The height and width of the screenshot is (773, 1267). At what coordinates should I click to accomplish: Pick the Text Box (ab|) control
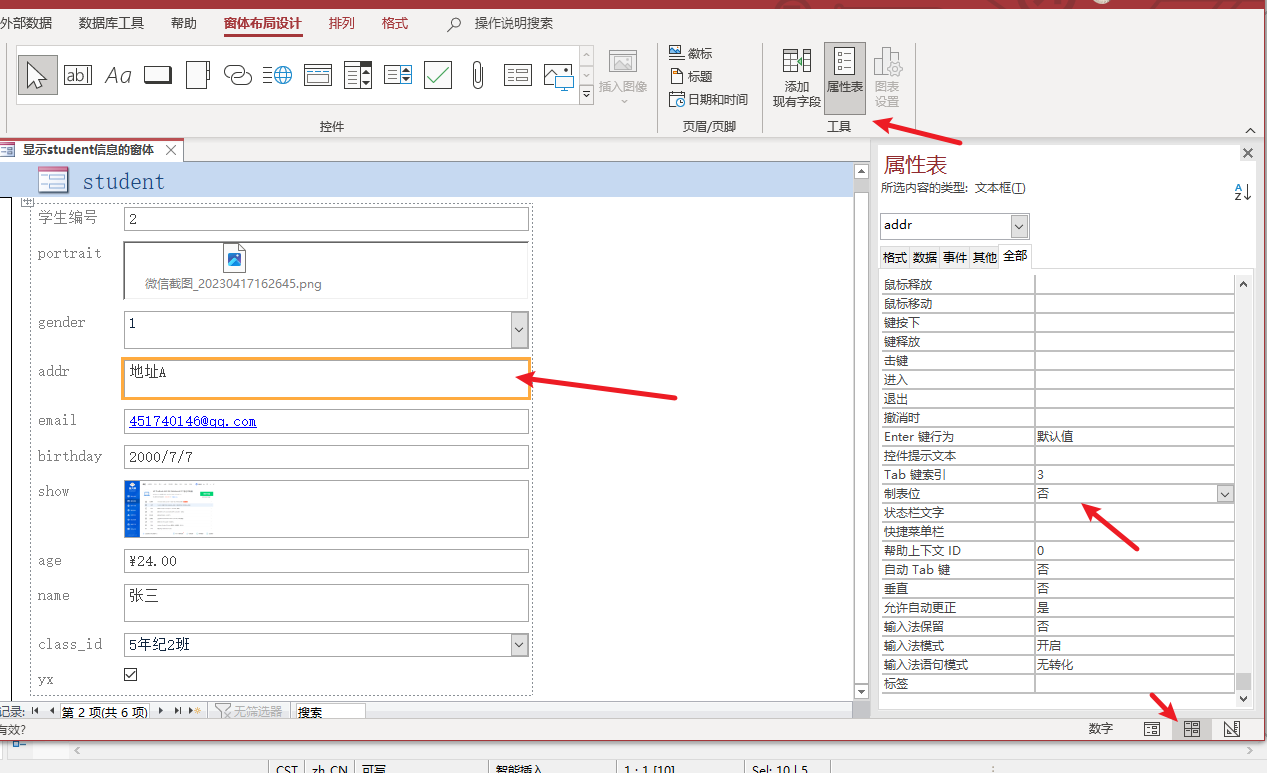[x=78, y=74]
